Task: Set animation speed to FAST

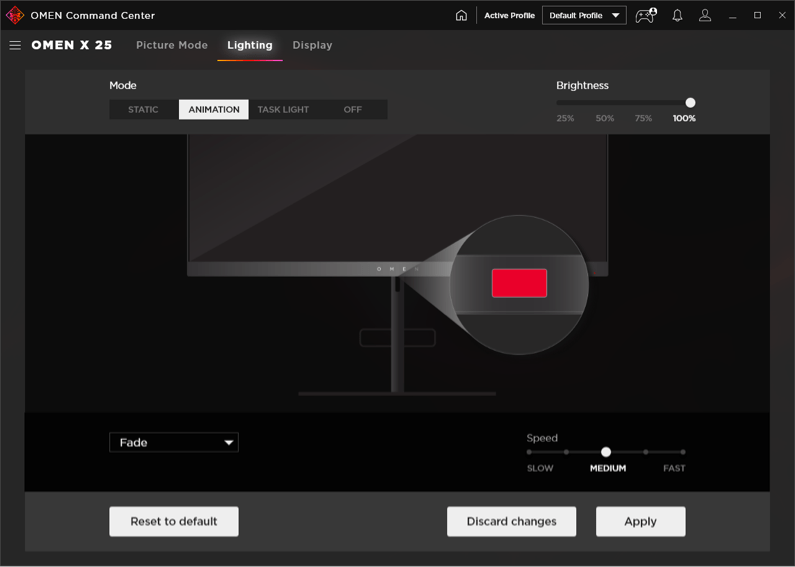Action: click(674, 468)
